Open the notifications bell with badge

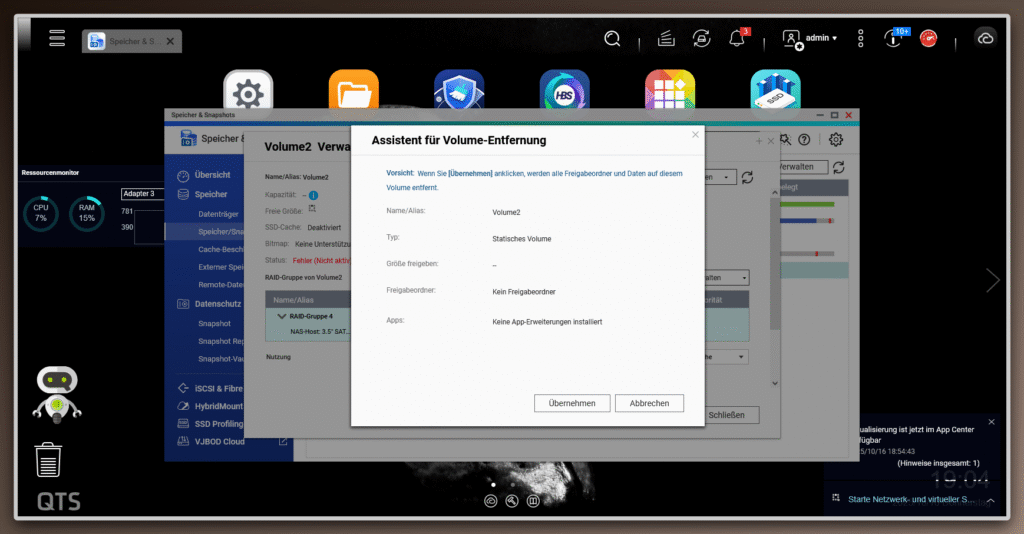pos(737,38)
